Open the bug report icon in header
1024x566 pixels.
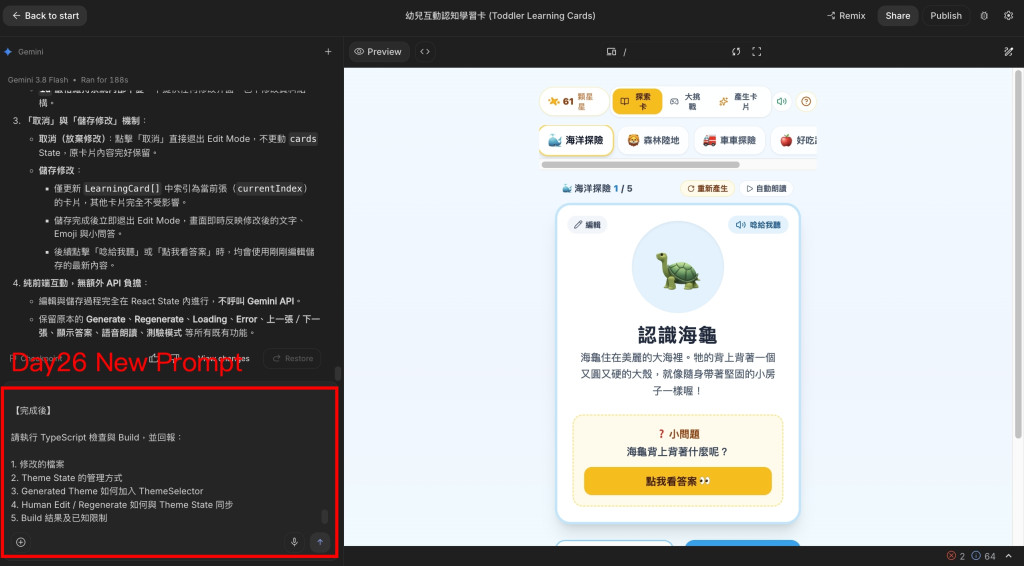point(984,16)
